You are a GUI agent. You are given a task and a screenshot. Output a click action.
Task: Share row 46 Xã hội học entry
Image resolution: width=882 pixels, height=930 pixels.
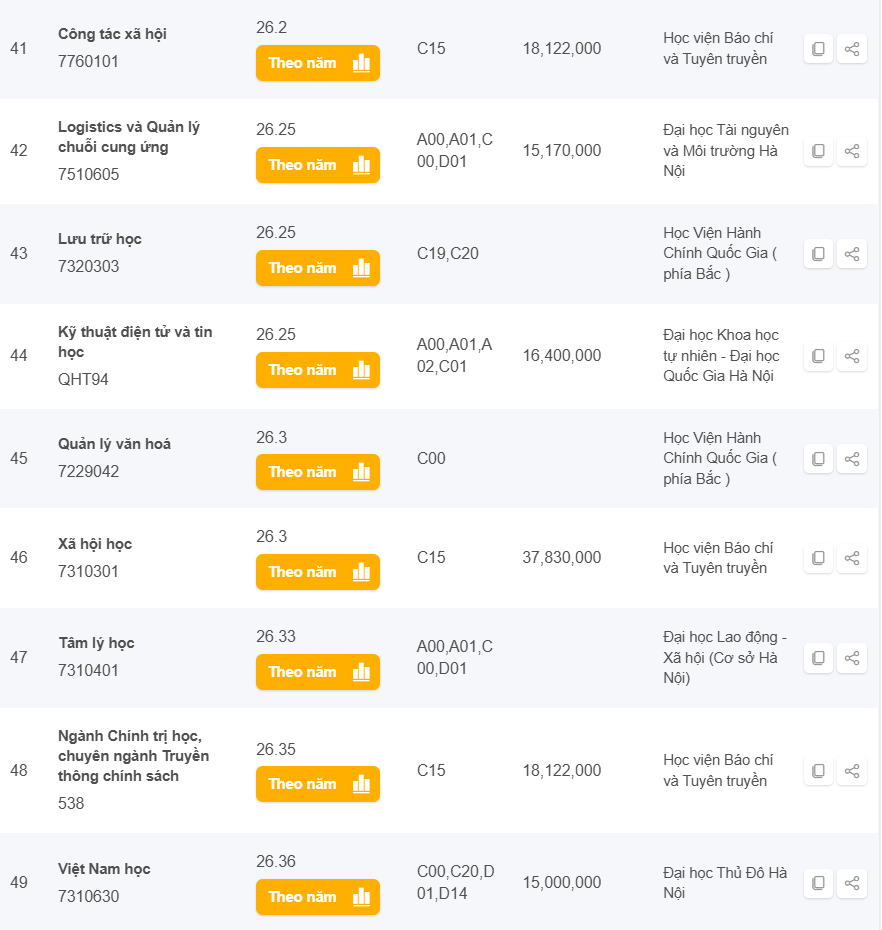[852, 558]
